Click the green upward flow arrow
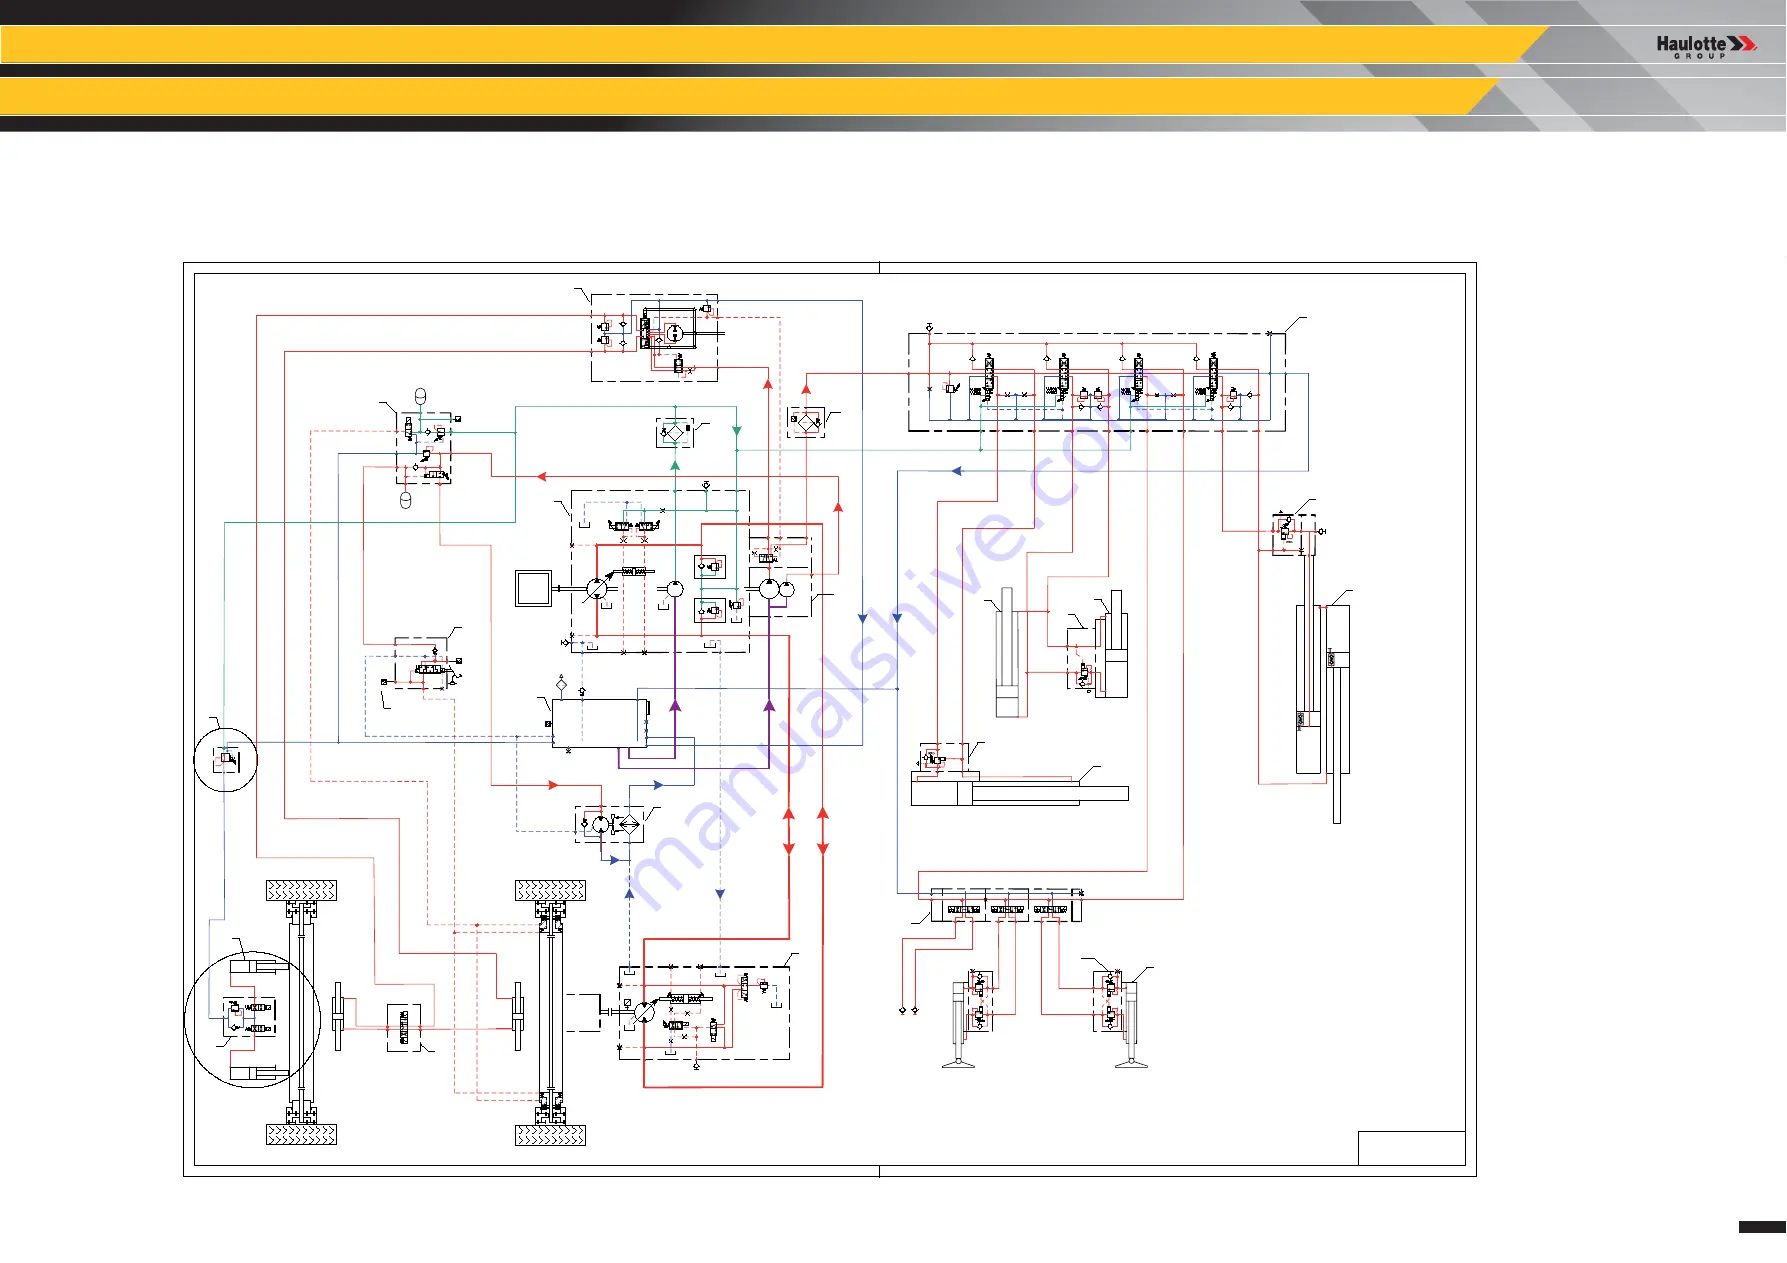This screenshot has width=1787, height=1263. tap(675, 465)
